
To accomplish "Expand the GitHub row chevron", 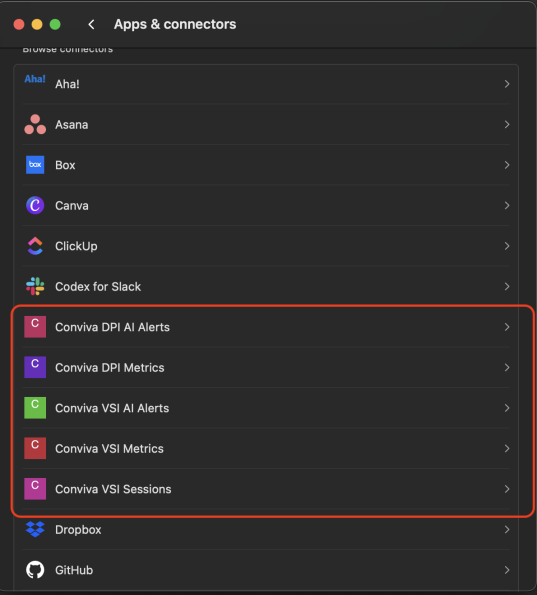I will tap(507, 570).
